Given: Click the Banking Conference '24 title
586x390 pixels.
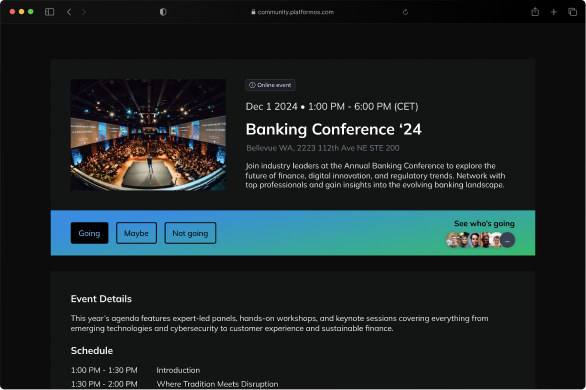Looking at the screenshot, I should (x=334, y=129).
